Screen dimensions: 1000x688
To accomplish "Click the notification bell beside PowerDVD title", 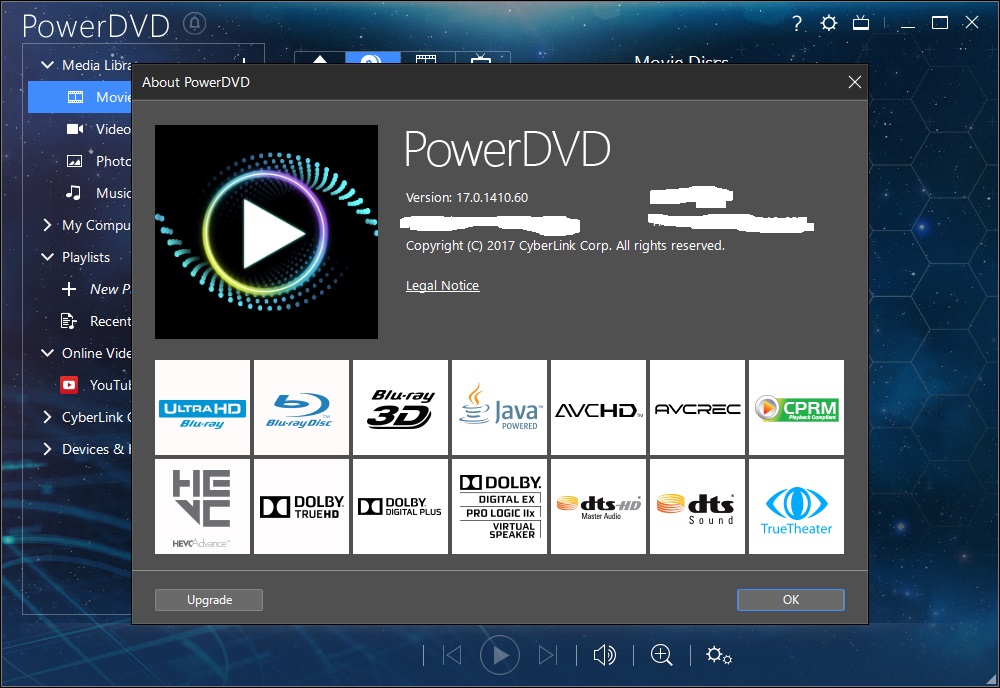I will click(x=195, y=24).
